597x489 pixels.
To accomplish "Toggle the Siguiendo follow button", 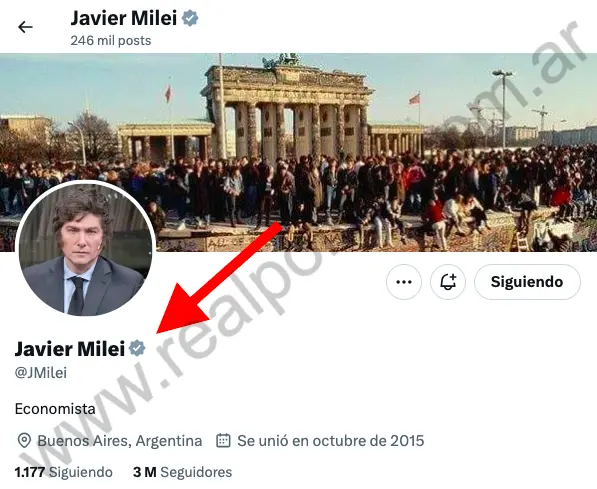I will point(527,282).
